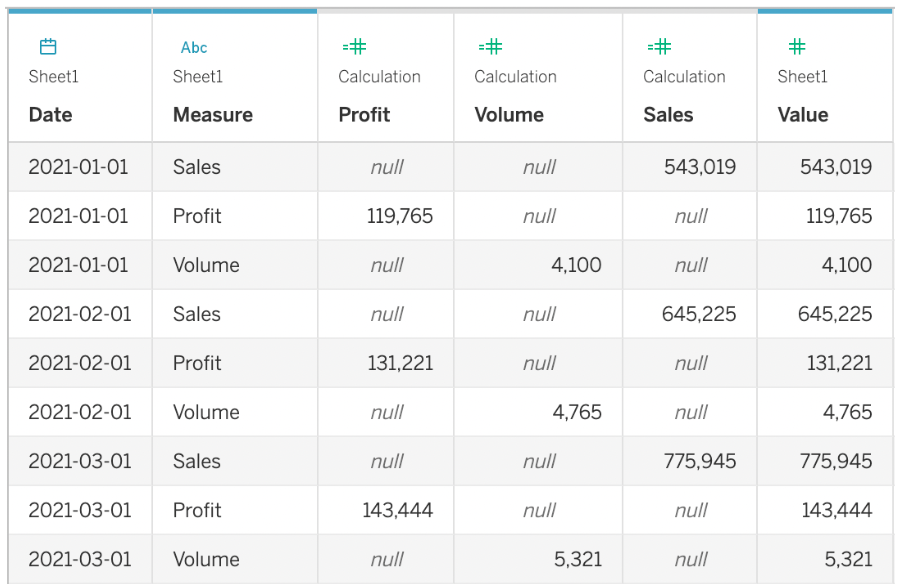Click the Abc string type icon above Measure
This screenshot has width=902, height=587.
point(194,47)
